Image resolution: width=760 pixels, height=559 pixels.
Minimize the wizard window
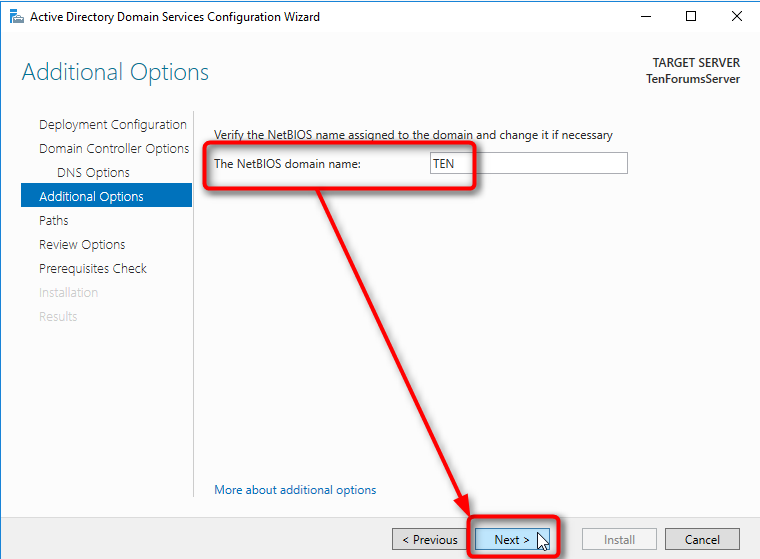point(646,16)
